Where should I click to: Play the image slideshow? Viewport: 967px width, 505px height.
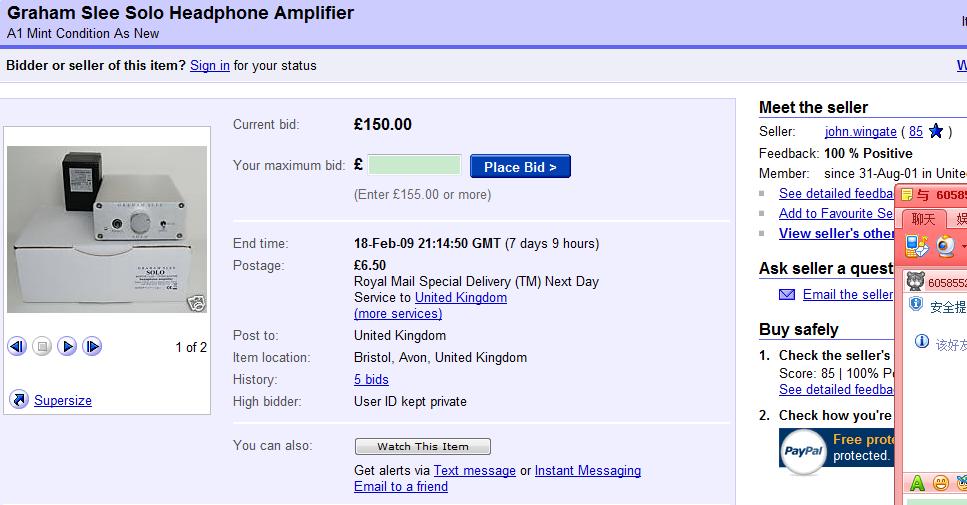coord(67,347)
